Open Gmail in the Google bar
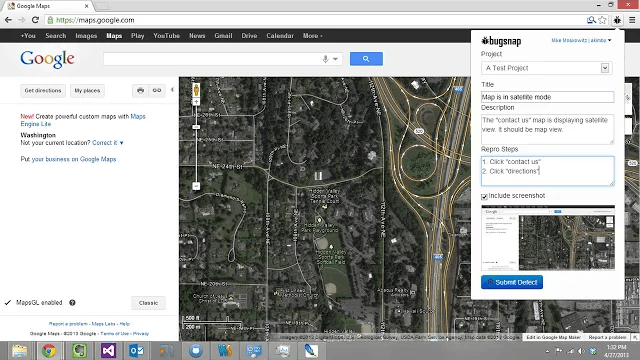This screenshot has height=360, width=640. 223,36
